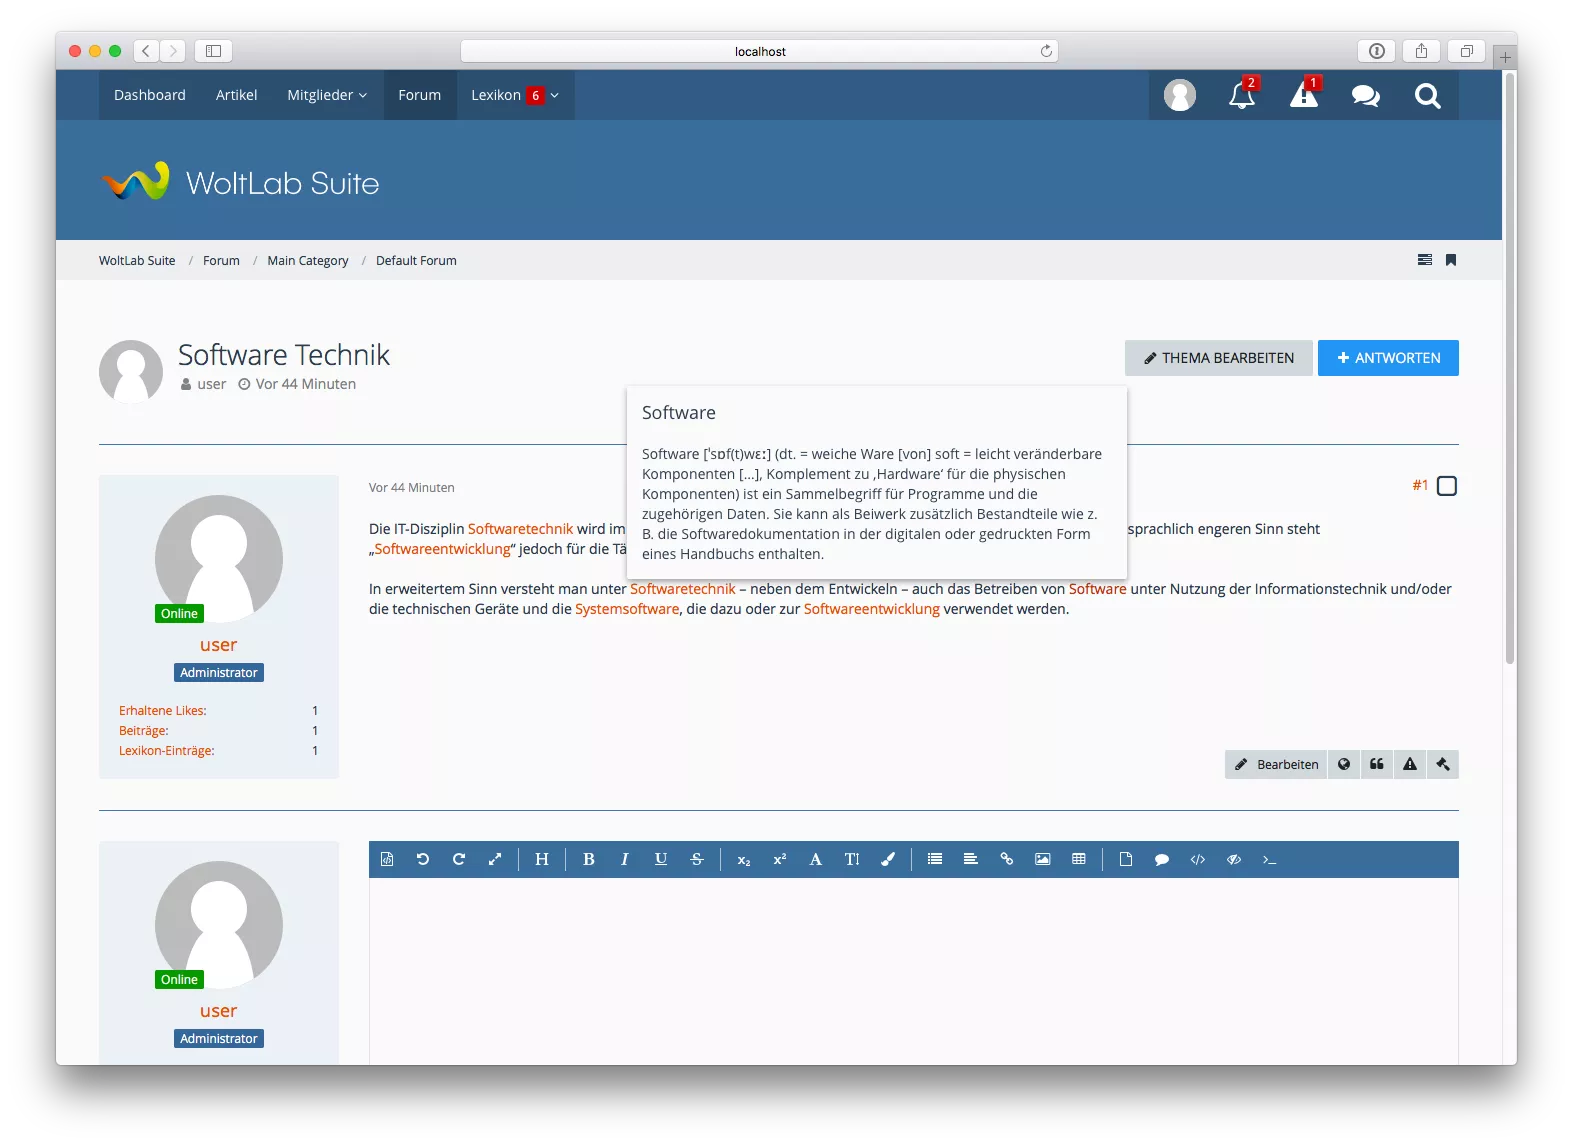Click the ANTWORTEN reply button
The image size is (1573, 1145).
coord(1387,358)
